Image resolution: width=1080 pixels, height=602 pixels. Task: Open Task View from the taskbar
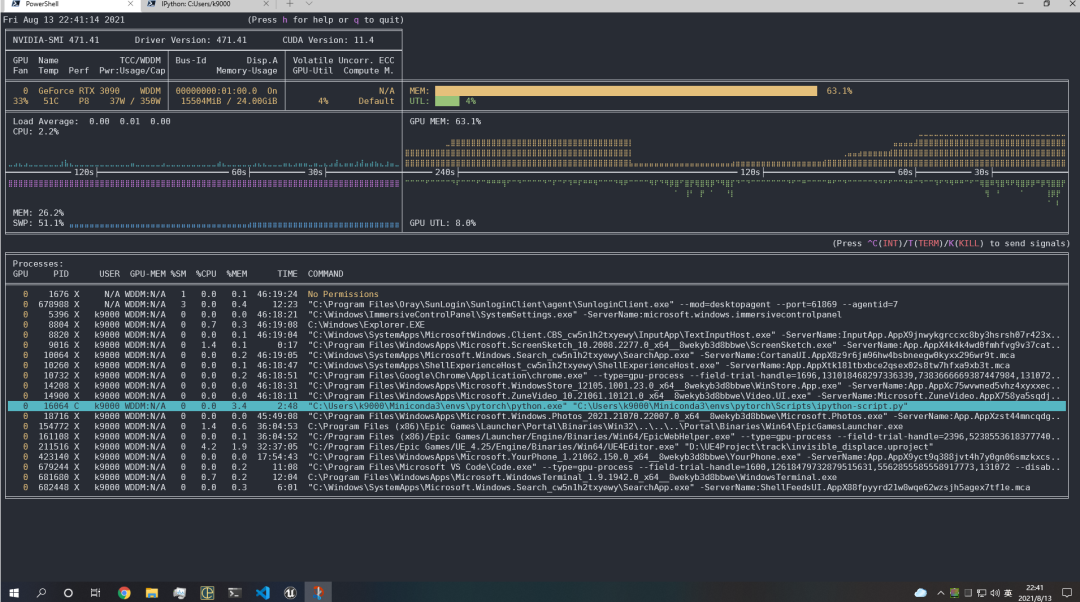point(96,592)
